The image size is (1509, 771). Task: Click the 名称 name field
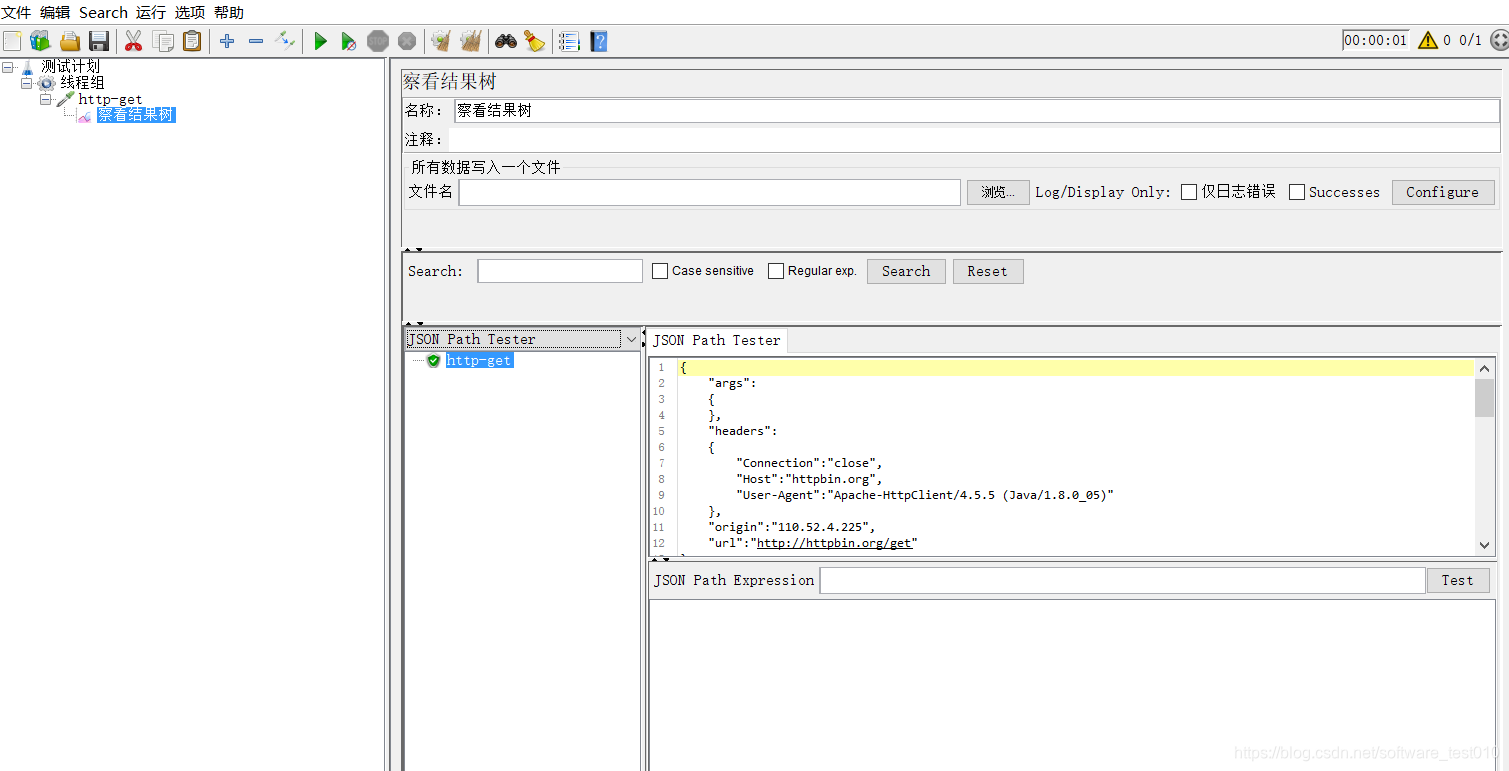977,111
